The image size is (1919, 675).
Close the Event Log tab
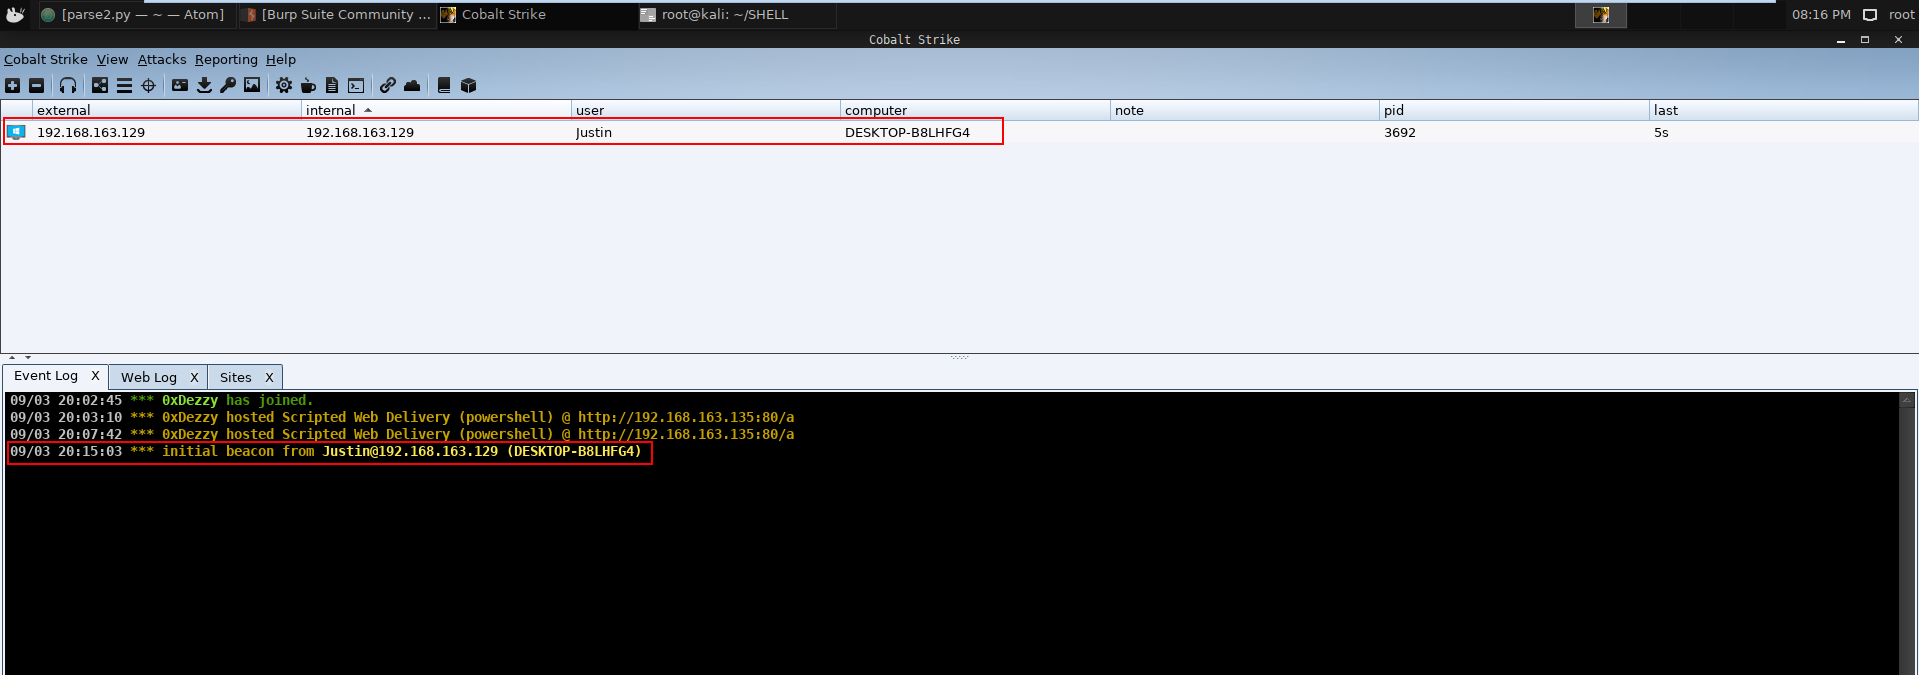coord(95,376)
